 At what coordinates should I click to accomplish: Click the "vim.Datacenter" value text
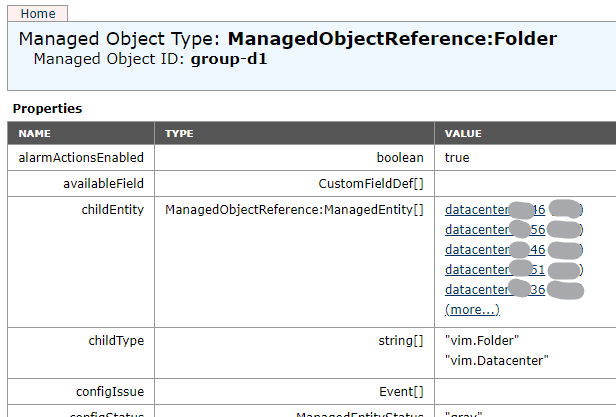tap(497, 360)
